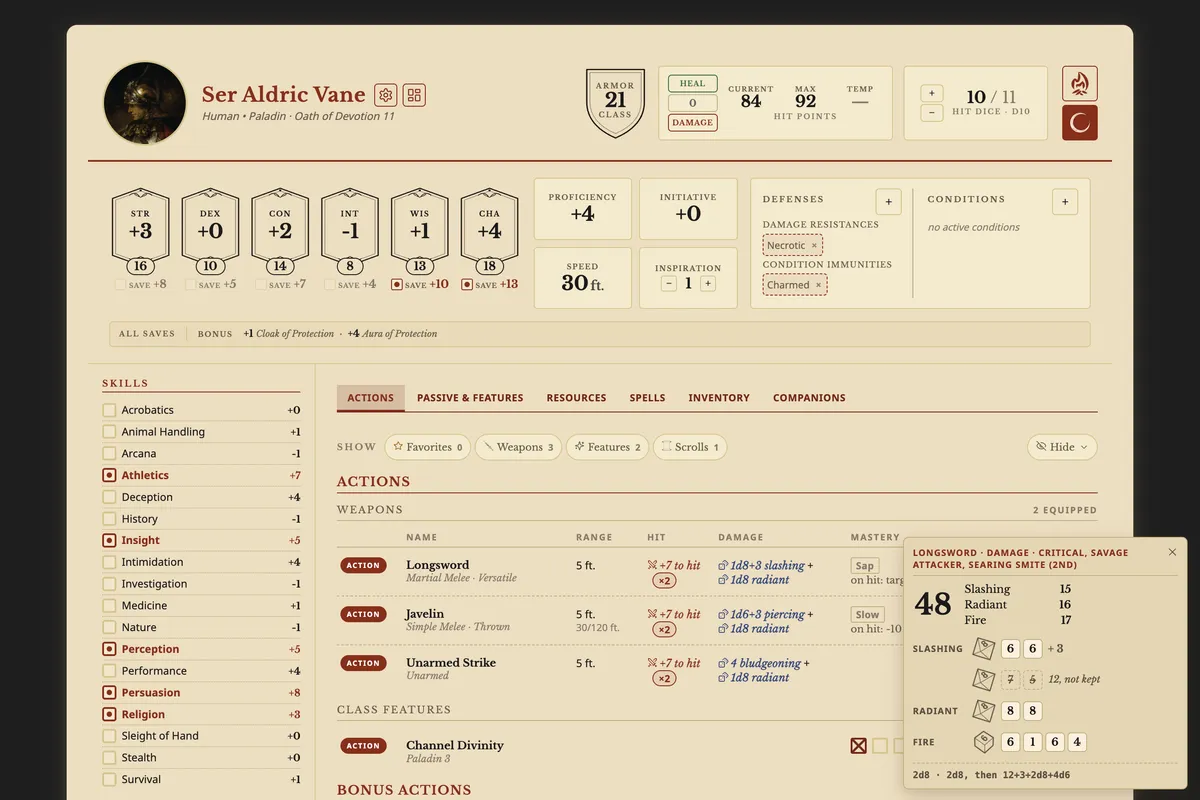The height and width of the screenshot is (800, 1200).
Task: Open the Hide dropdown menu
Action: click(x=1062, y=447)
